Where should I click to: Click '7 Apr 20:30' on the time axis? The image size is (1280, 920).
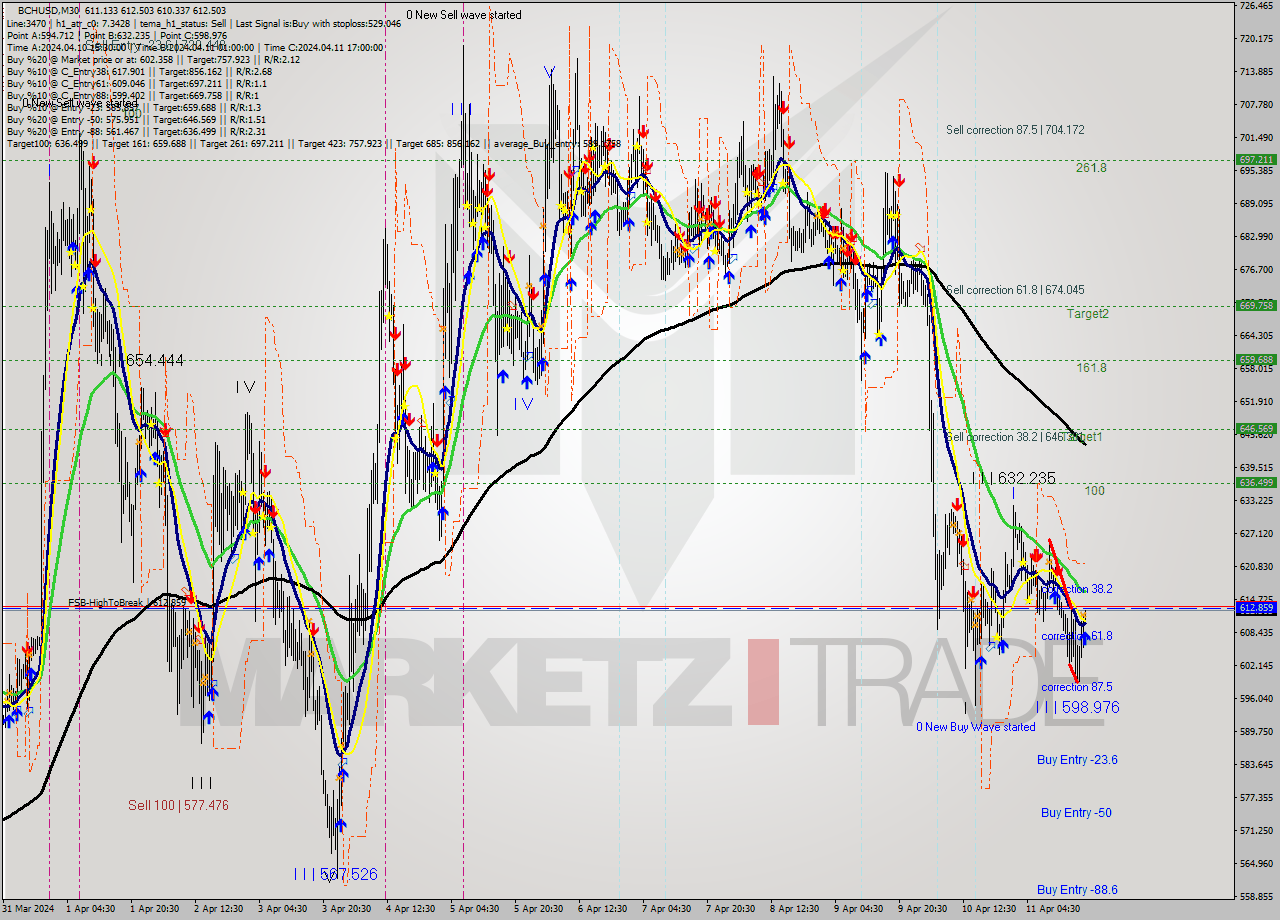pos(730,909)
